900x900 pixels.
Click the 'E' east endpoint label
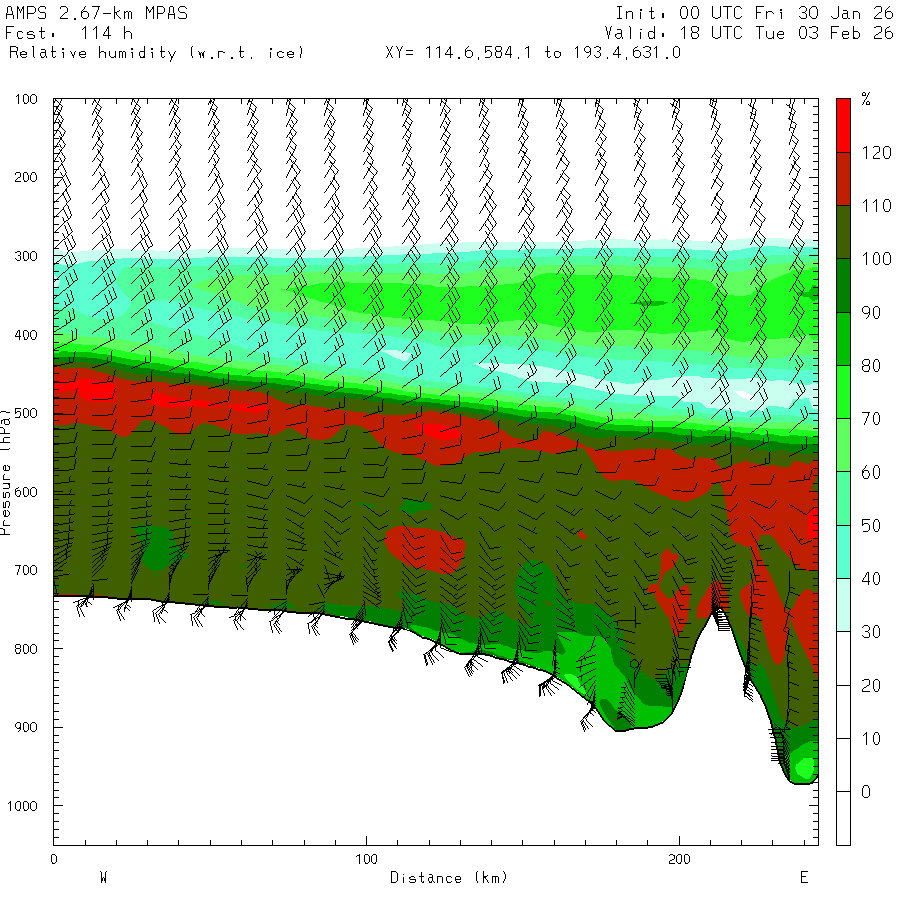(x=804, y=878)
